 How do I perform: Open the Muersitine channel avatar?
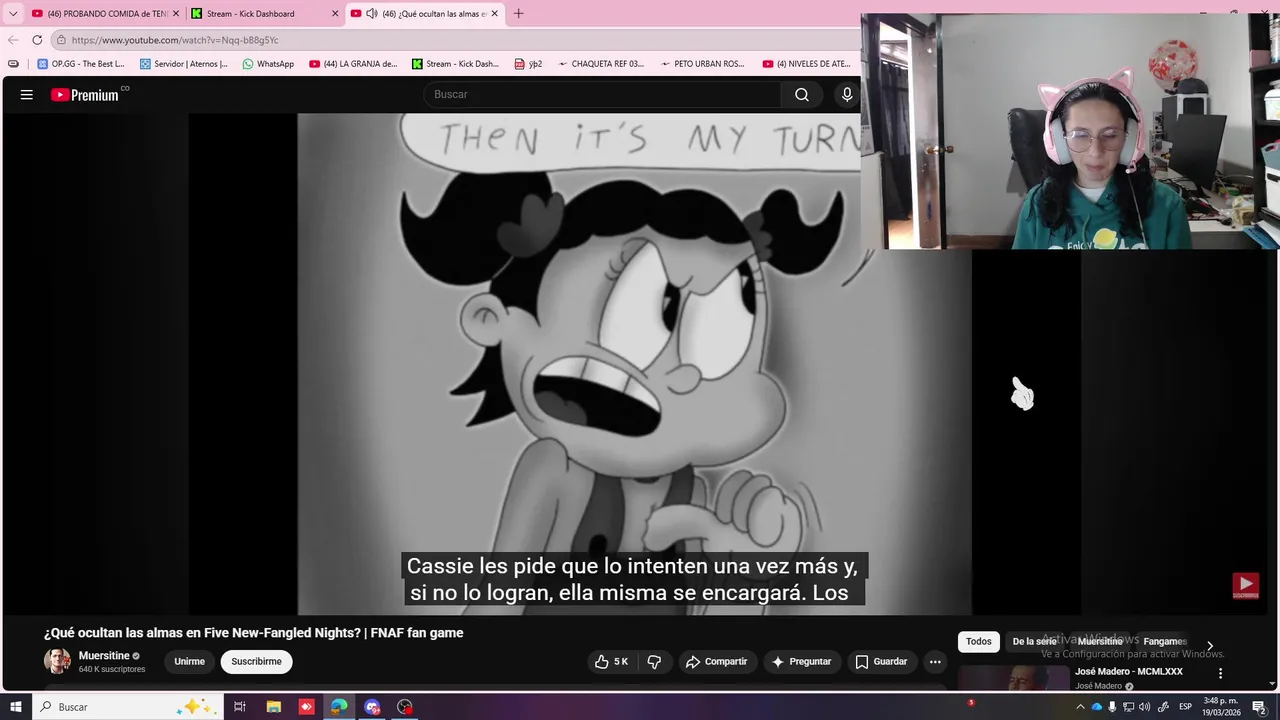coord(57,661)
